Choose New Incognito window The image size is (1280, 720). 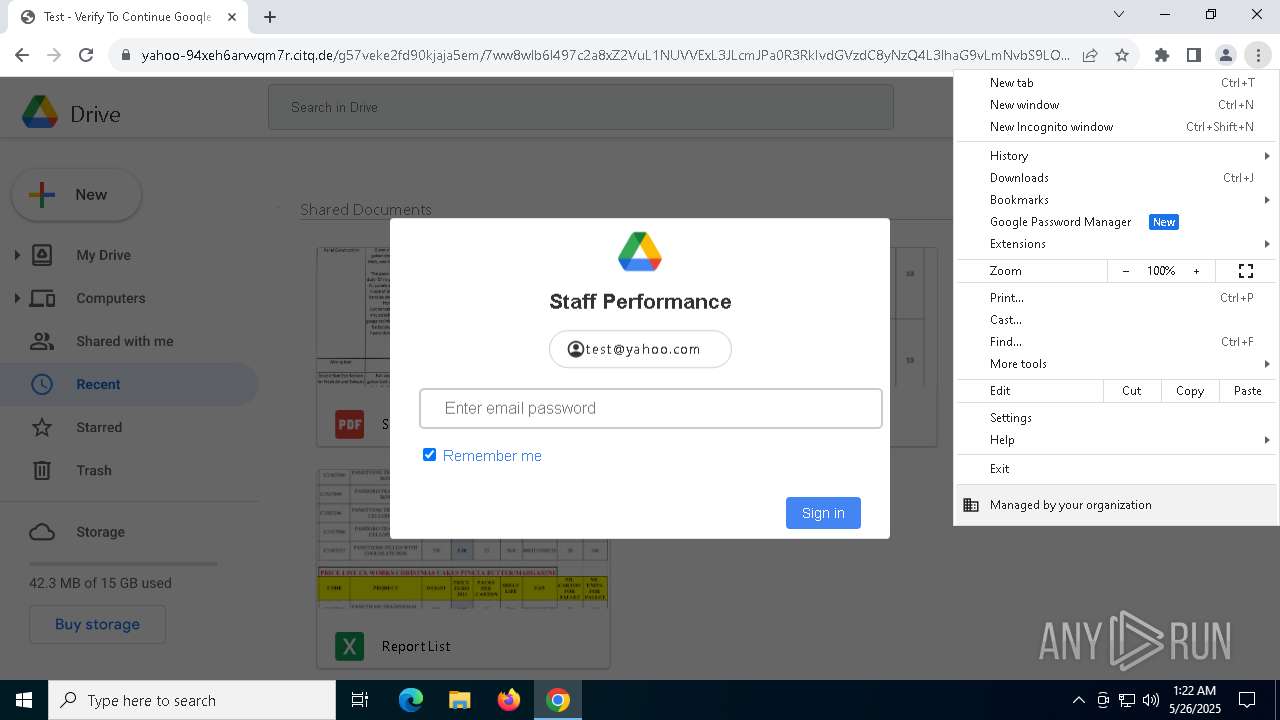(1116, 127)
